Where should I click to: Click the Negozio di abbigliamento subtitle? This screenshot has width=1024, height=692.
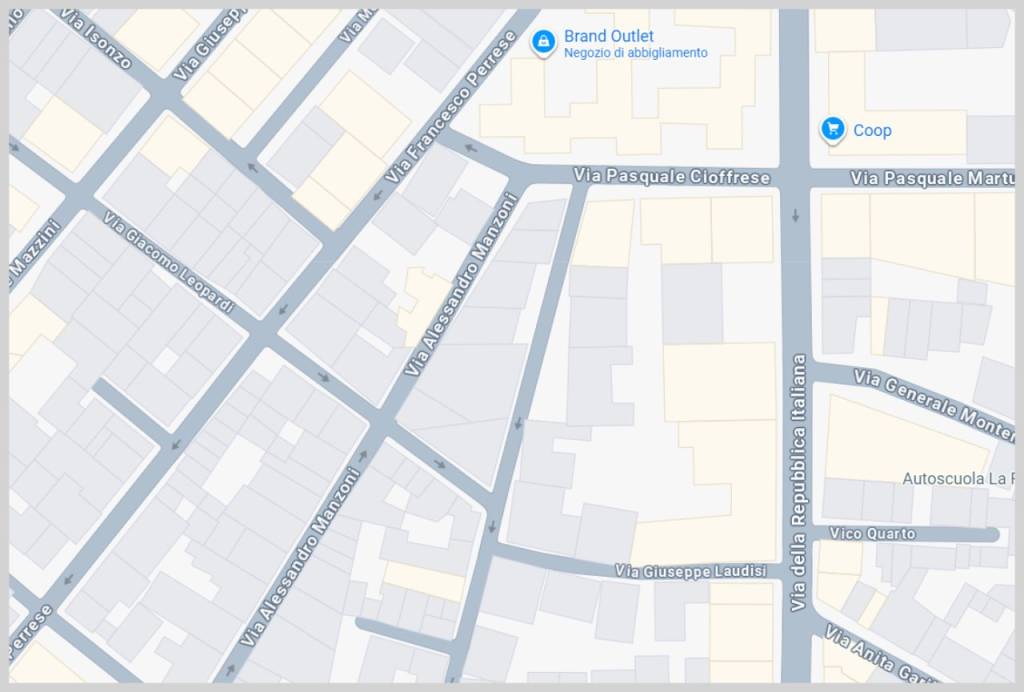pos(635,53)
